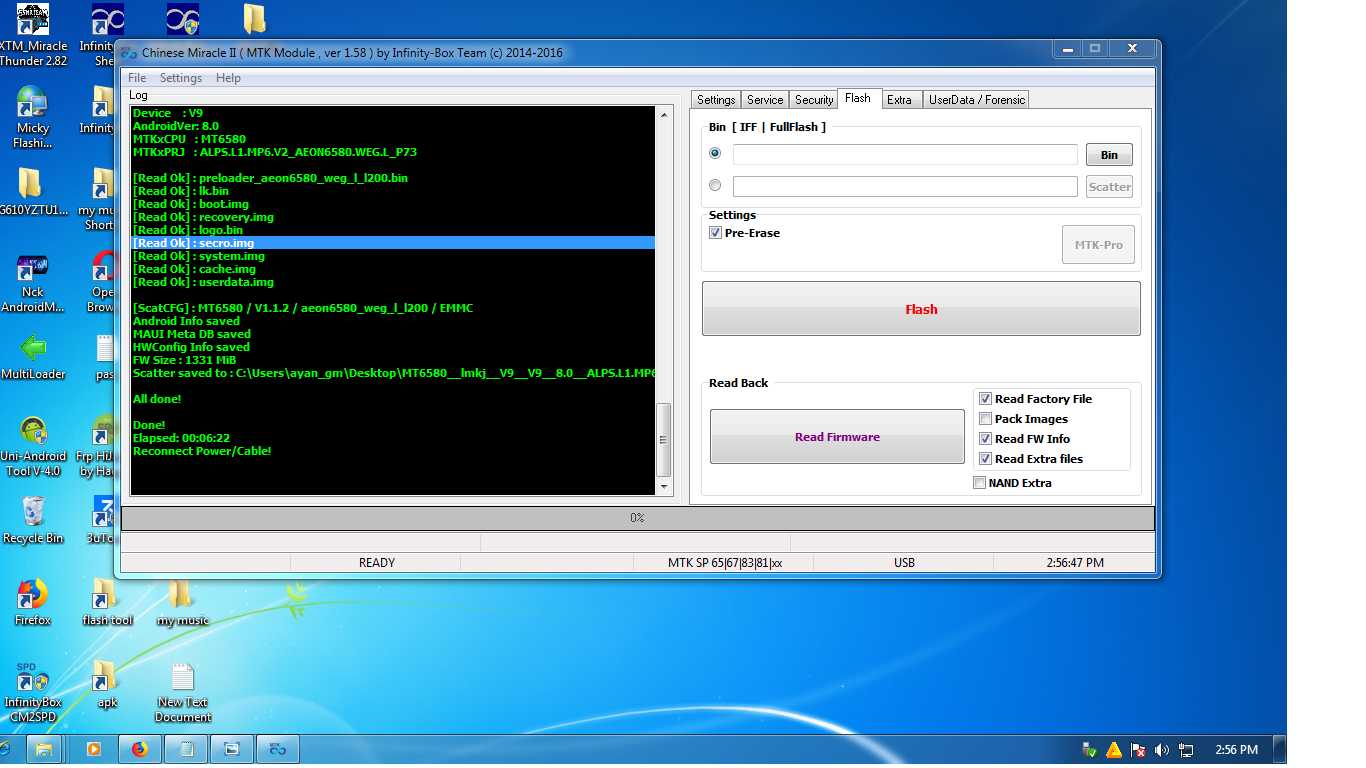
Task: Click the taskbar clock showing 2:56 PM
Action: [1236, 749]
